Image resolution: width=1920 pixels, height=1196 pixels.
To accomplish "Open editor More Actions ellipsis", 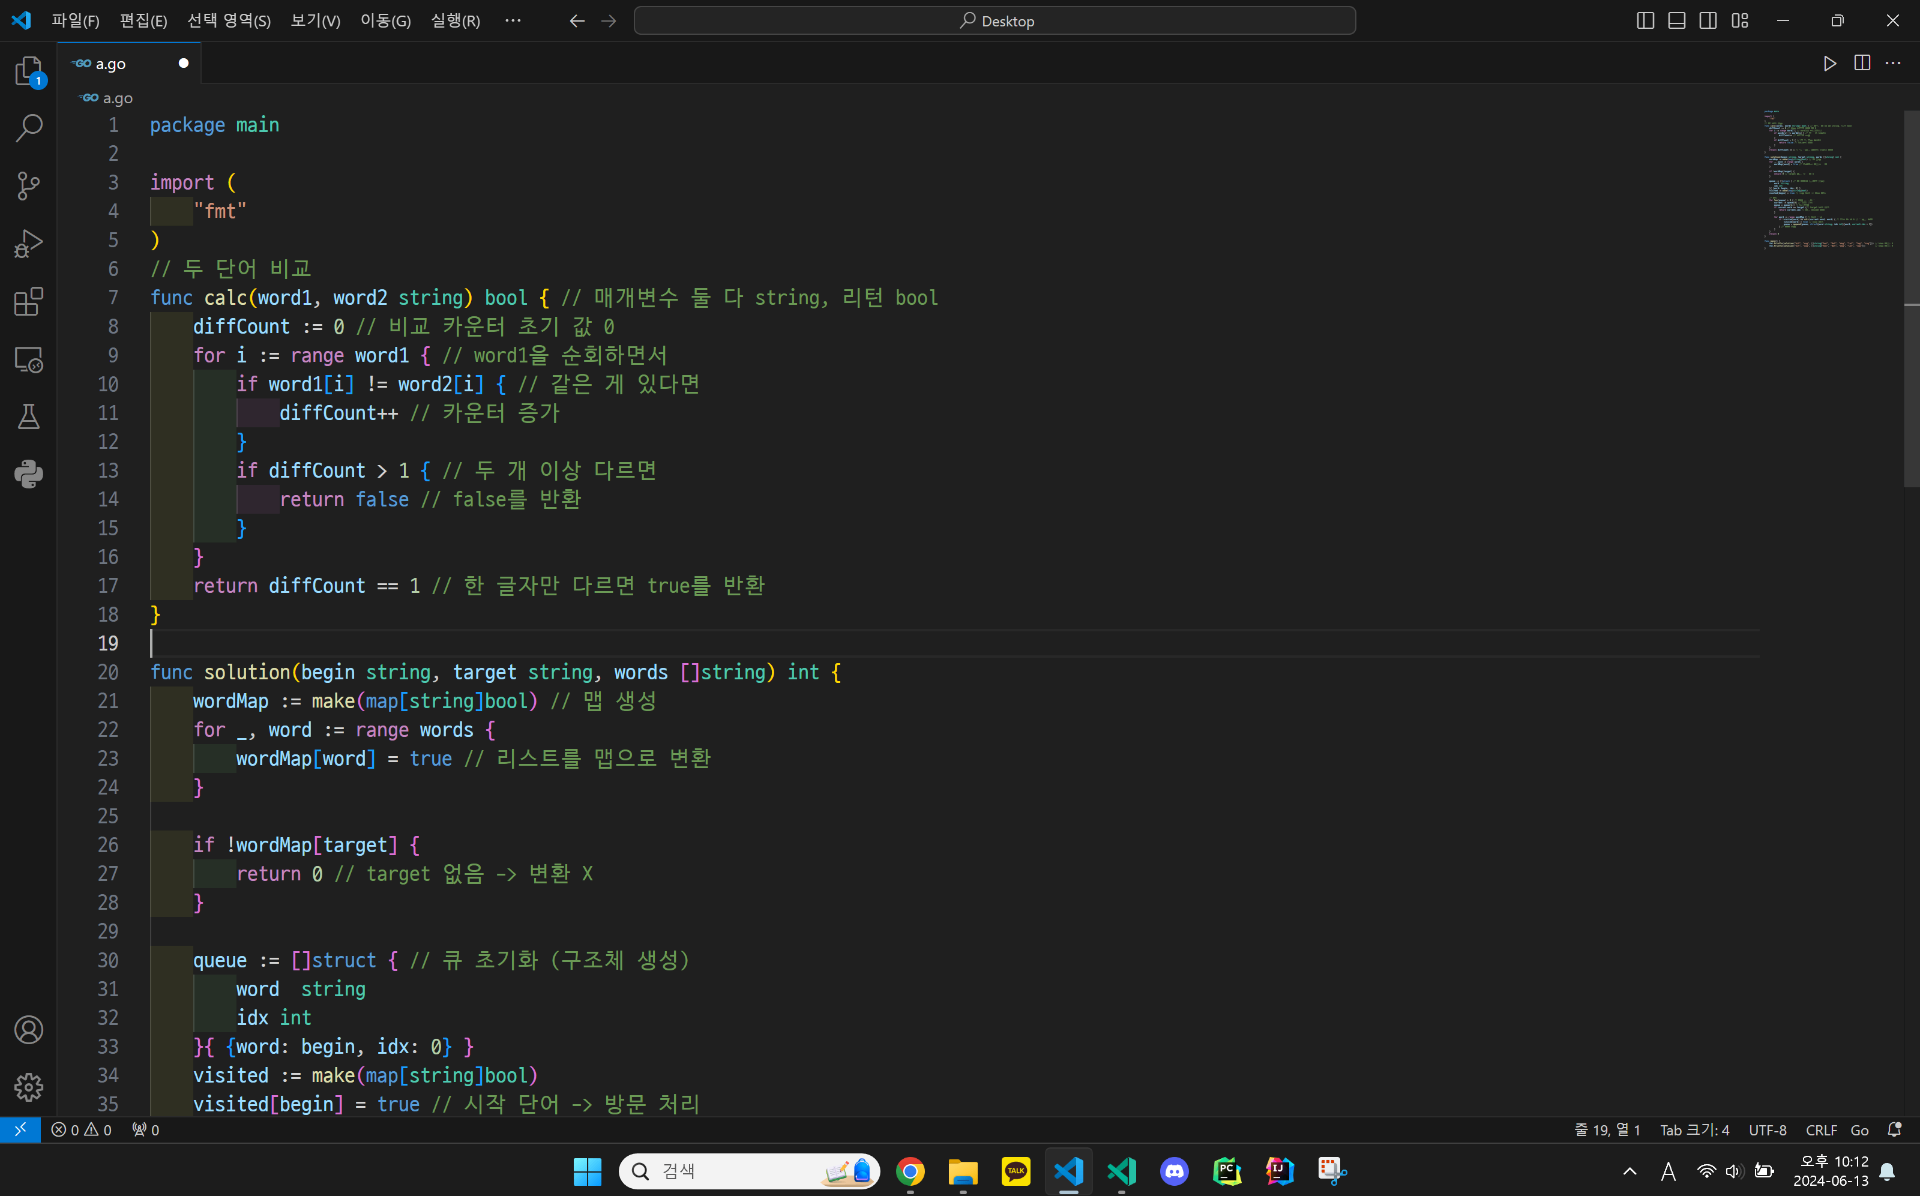I will 1893,63.
